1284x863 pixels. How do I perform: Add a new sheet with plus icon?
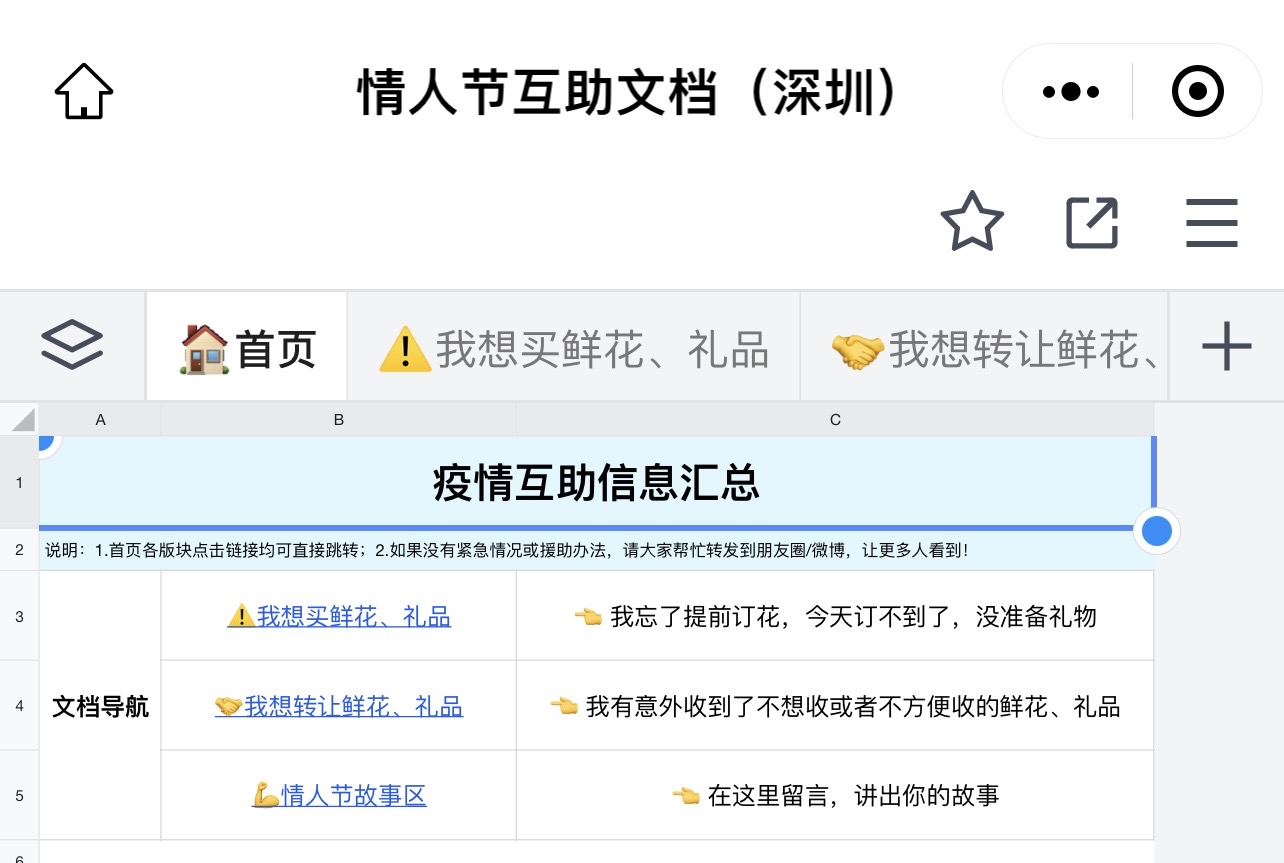click(x=1226, y=347)
